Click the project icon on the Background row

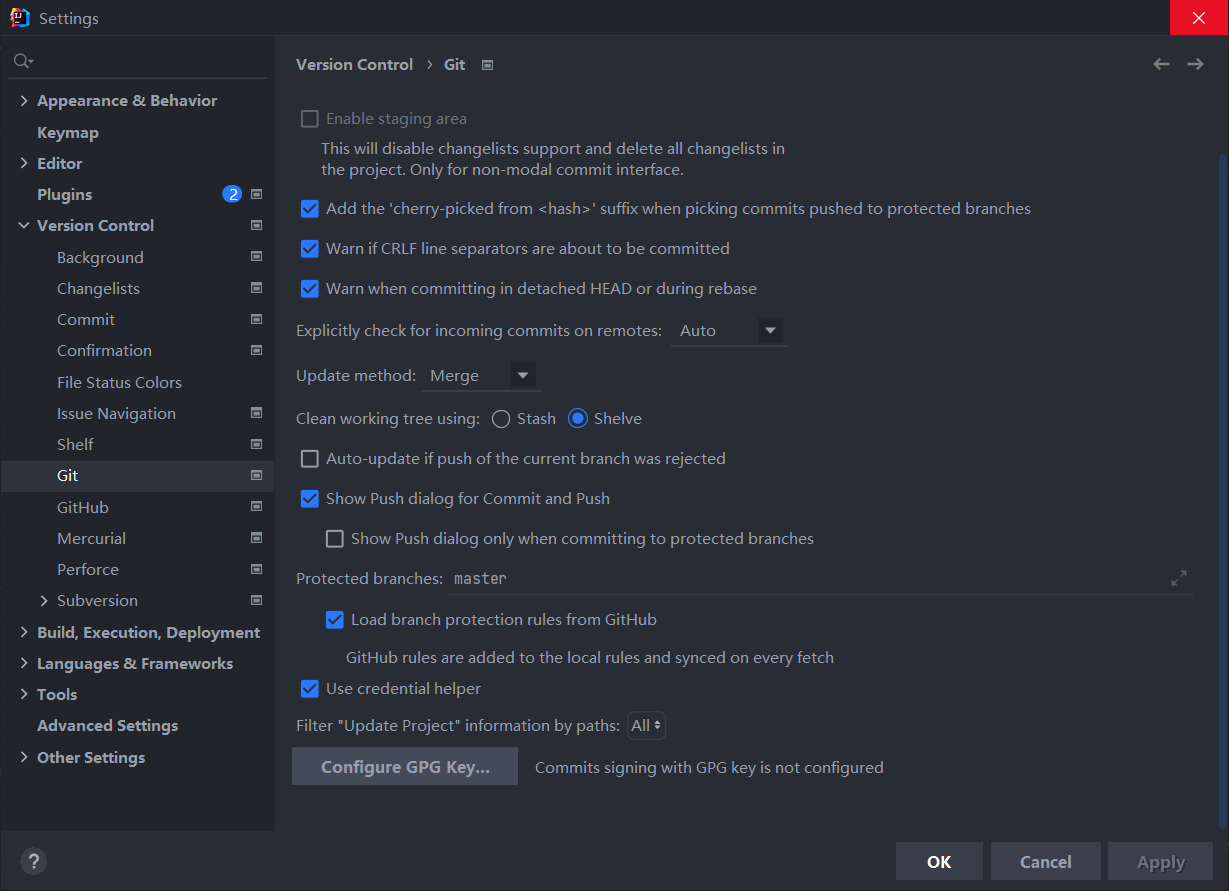tap(256, 257)
